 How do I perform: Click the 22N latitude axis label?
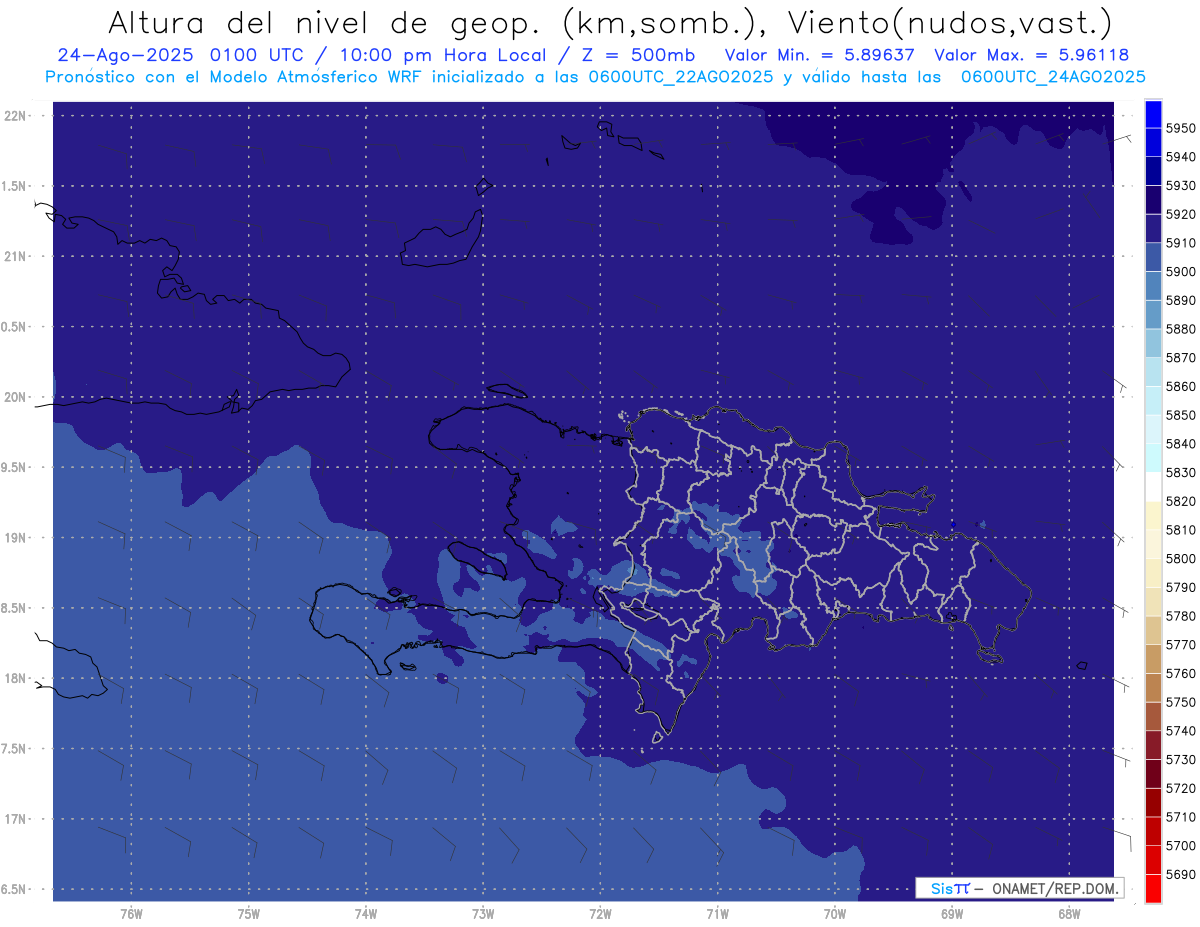click(x=16, y=115)
